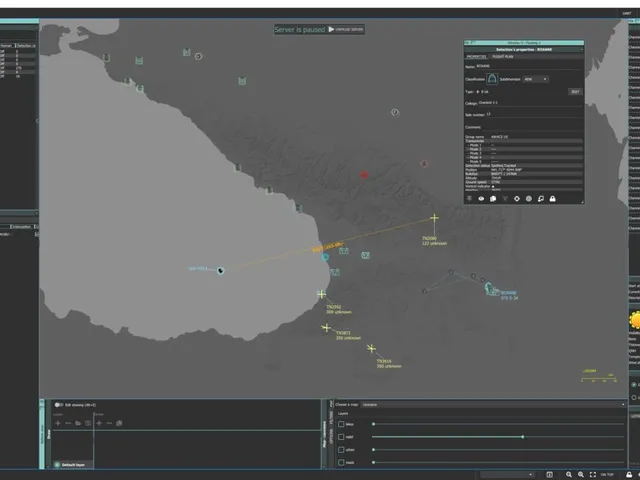Adjust the first layer opacity slider handle

tap(373, 424)
